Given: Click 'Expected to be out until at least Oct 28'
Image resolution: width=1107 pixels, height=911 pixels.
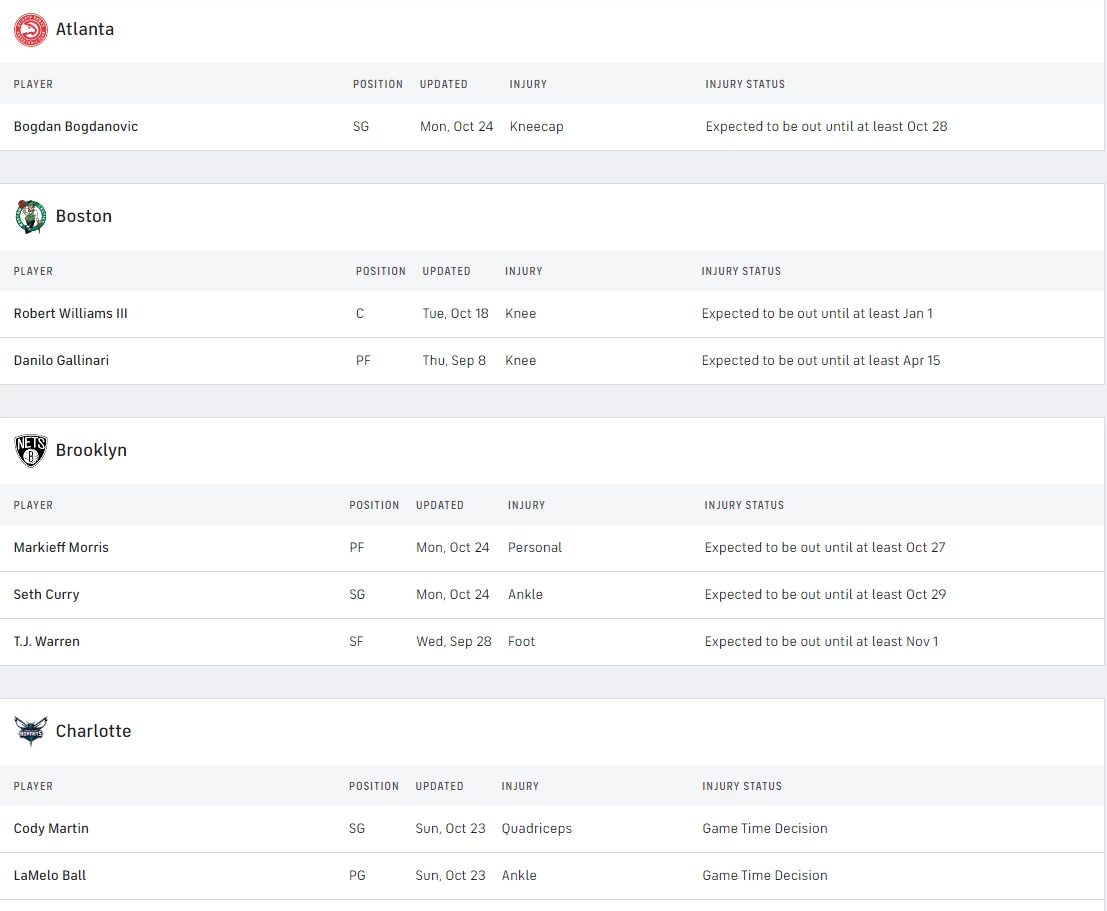Looking at the screenshot, I should (826, 126).
